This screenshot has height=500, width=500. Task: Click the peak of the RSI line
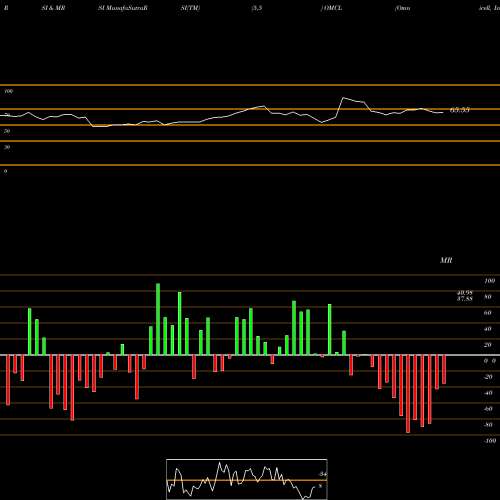(343, 98)
